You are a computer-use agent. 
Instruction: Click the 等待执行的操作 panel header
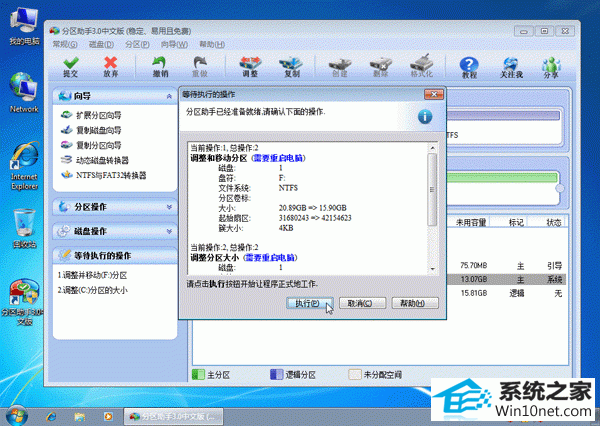(x=114, y=256)
